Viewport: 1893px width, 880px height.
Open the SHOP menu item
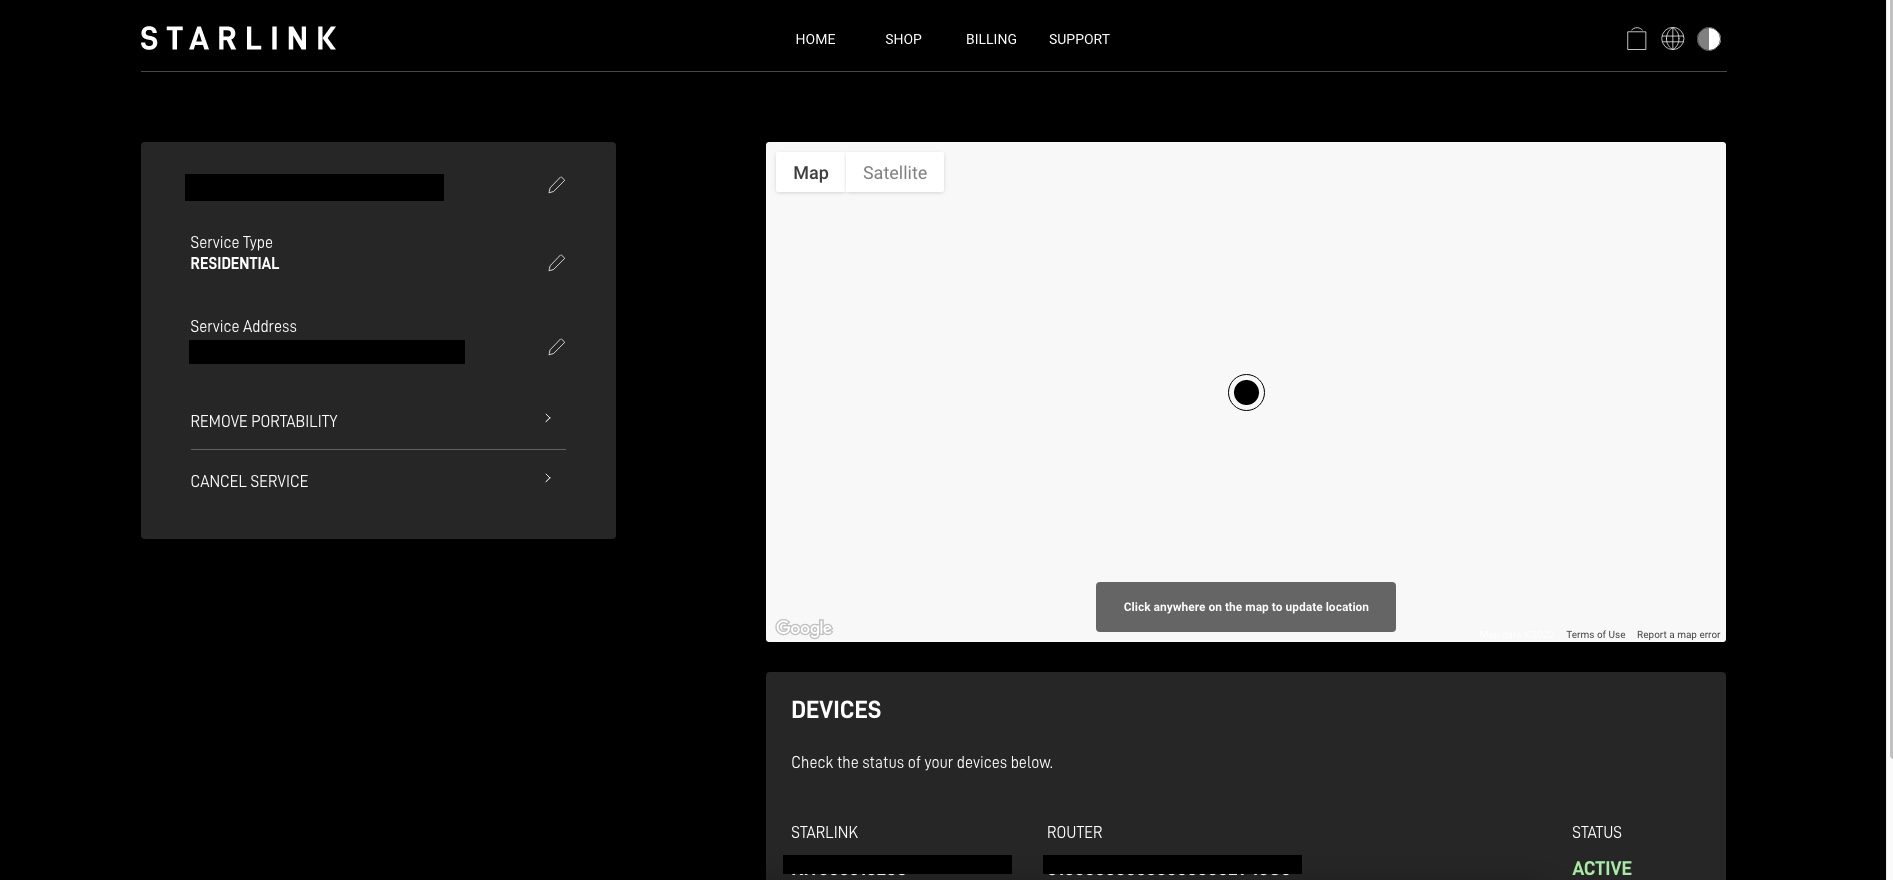(x=903, y=39)
